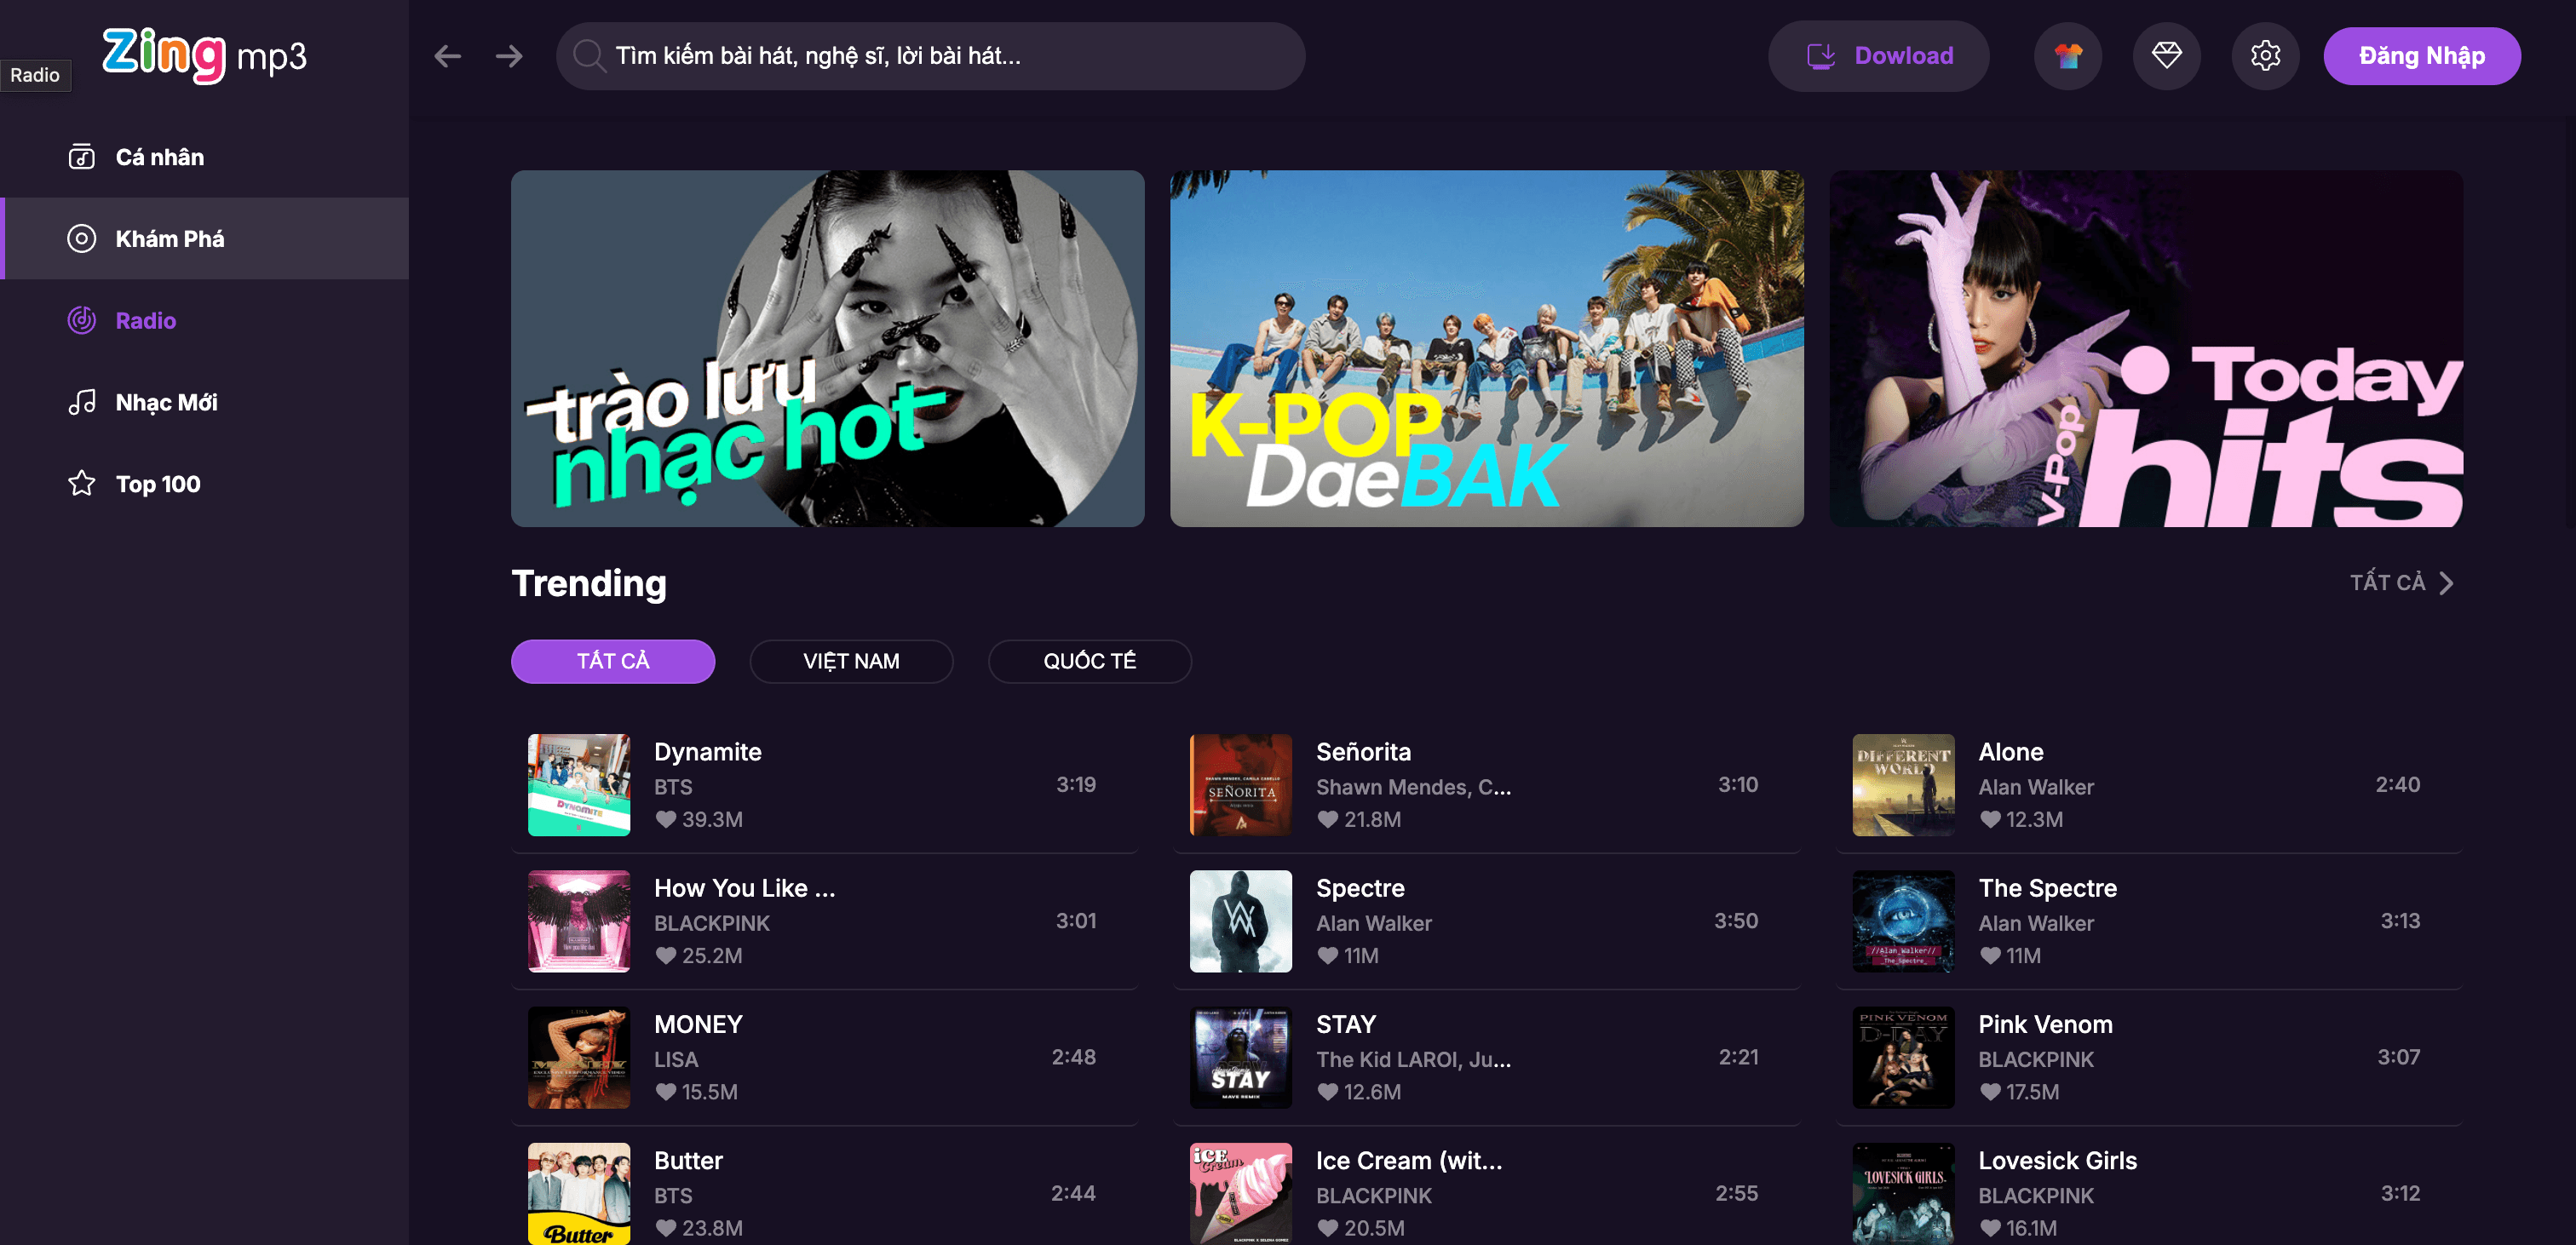Click the download icon in Download button
The width and height of the screenshot is (2576, 1245).
pyautogui.click(x=1821, y=56)
